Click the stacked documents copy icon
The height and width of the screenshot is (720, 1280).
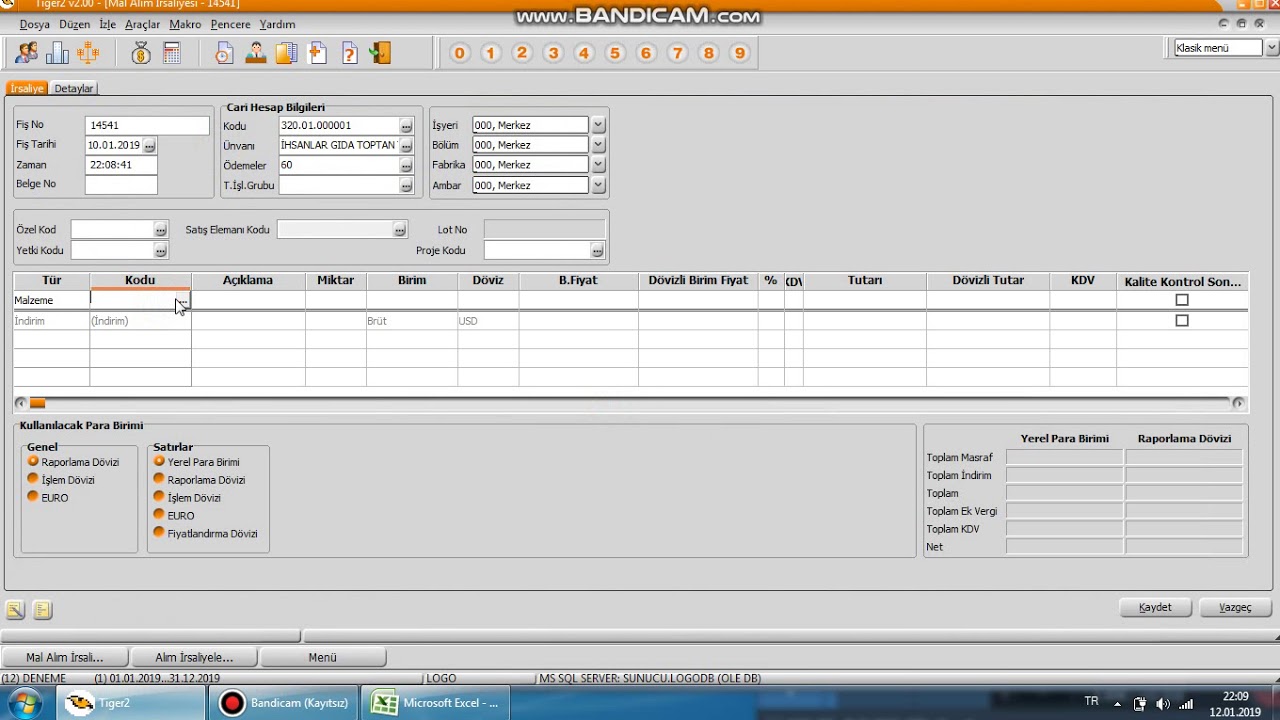click(x=287, y=53)
